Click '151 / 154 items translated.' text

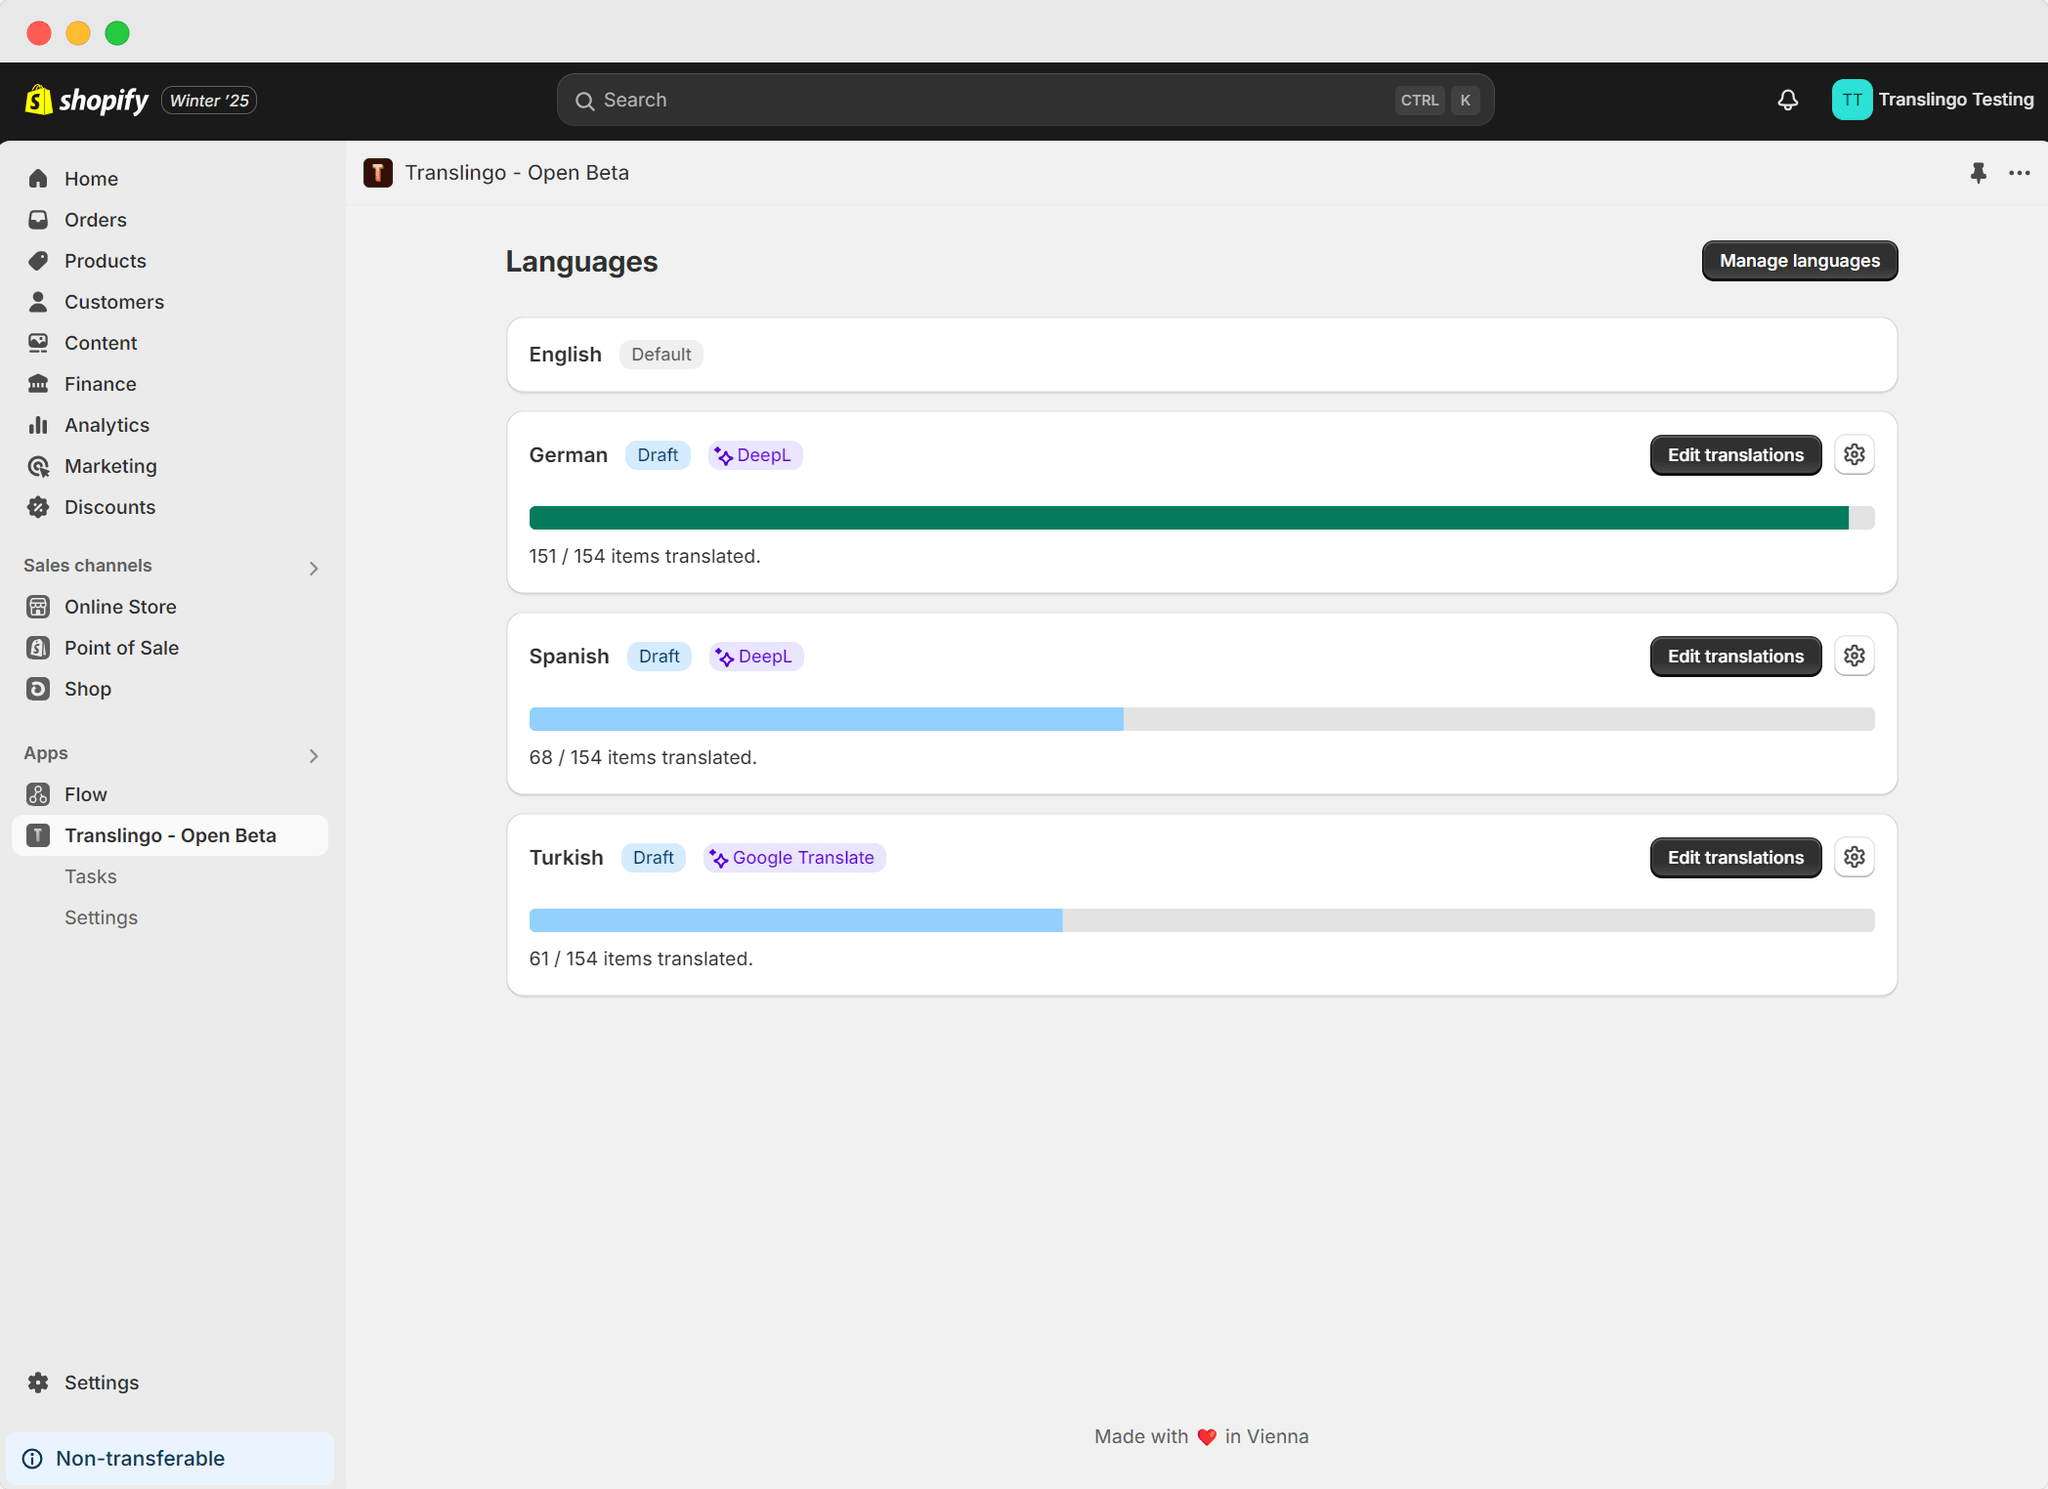click(645, 556)
